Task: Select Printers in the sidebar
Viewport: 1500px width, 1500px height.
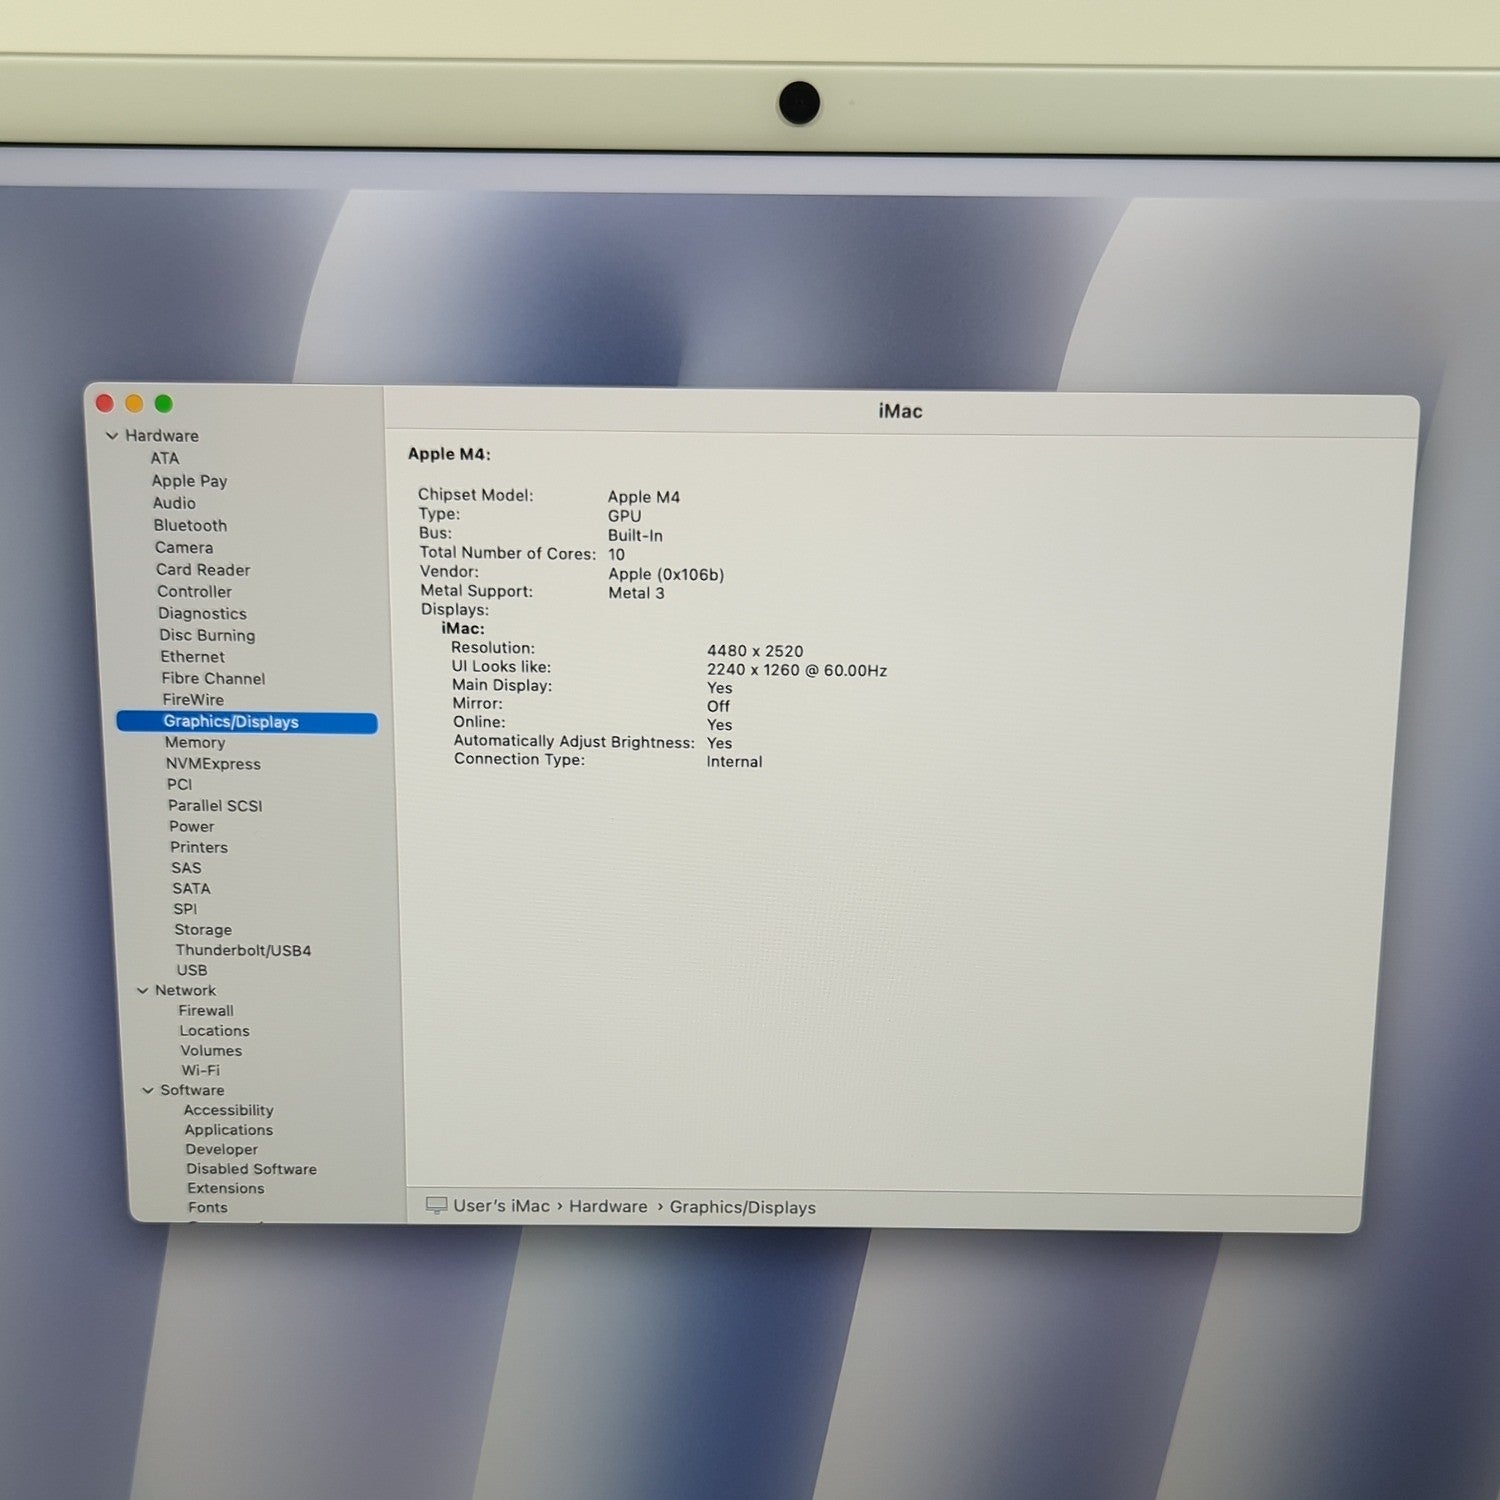Action: coord(199,848)
